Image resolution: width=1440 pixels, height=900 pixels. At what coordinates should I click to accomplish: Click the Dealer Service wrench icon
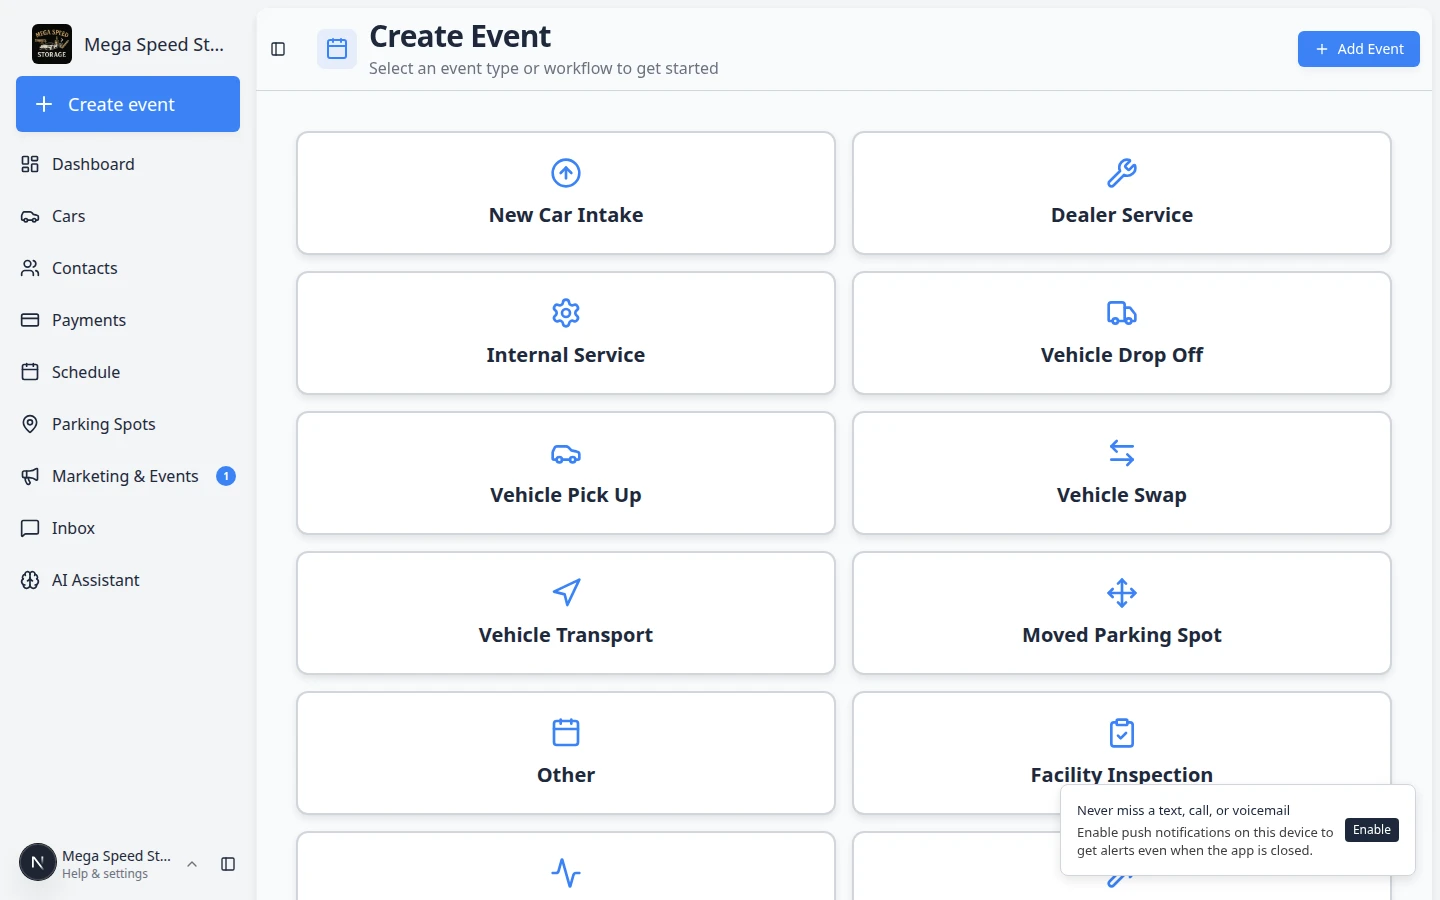pos(1122,173)
